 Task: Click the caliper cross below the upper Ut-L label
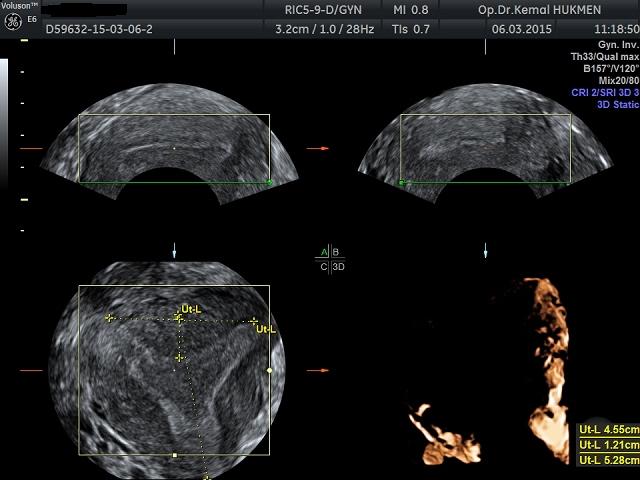tap(178, 318)
